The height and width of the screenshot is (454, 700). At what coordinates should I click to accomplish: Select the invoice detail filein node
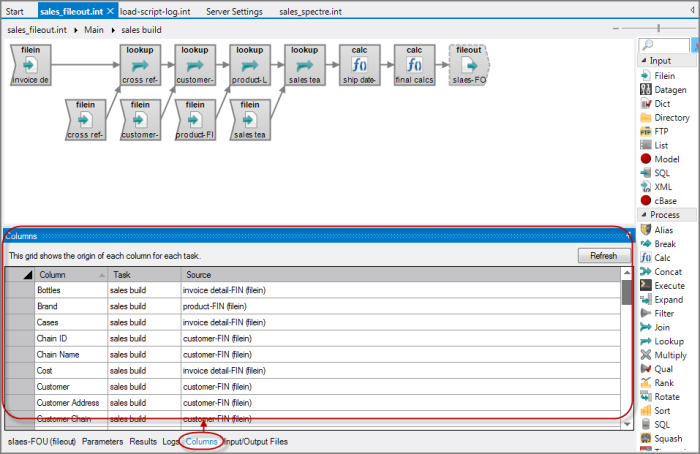[30, 65]
